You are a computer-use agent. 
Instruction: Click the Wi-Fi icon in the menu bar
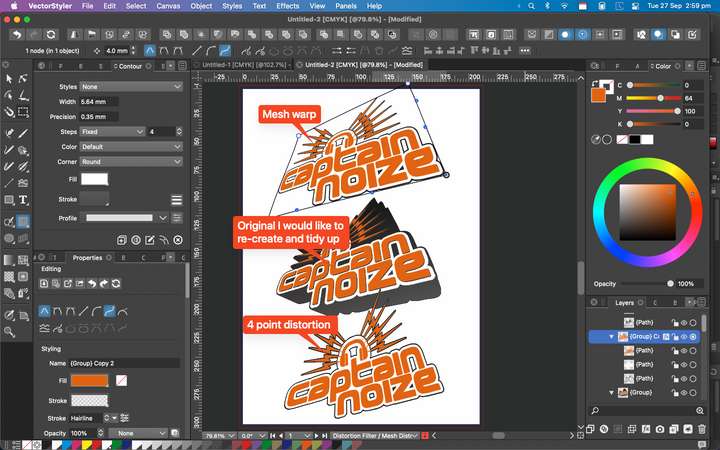coord(564,6)
